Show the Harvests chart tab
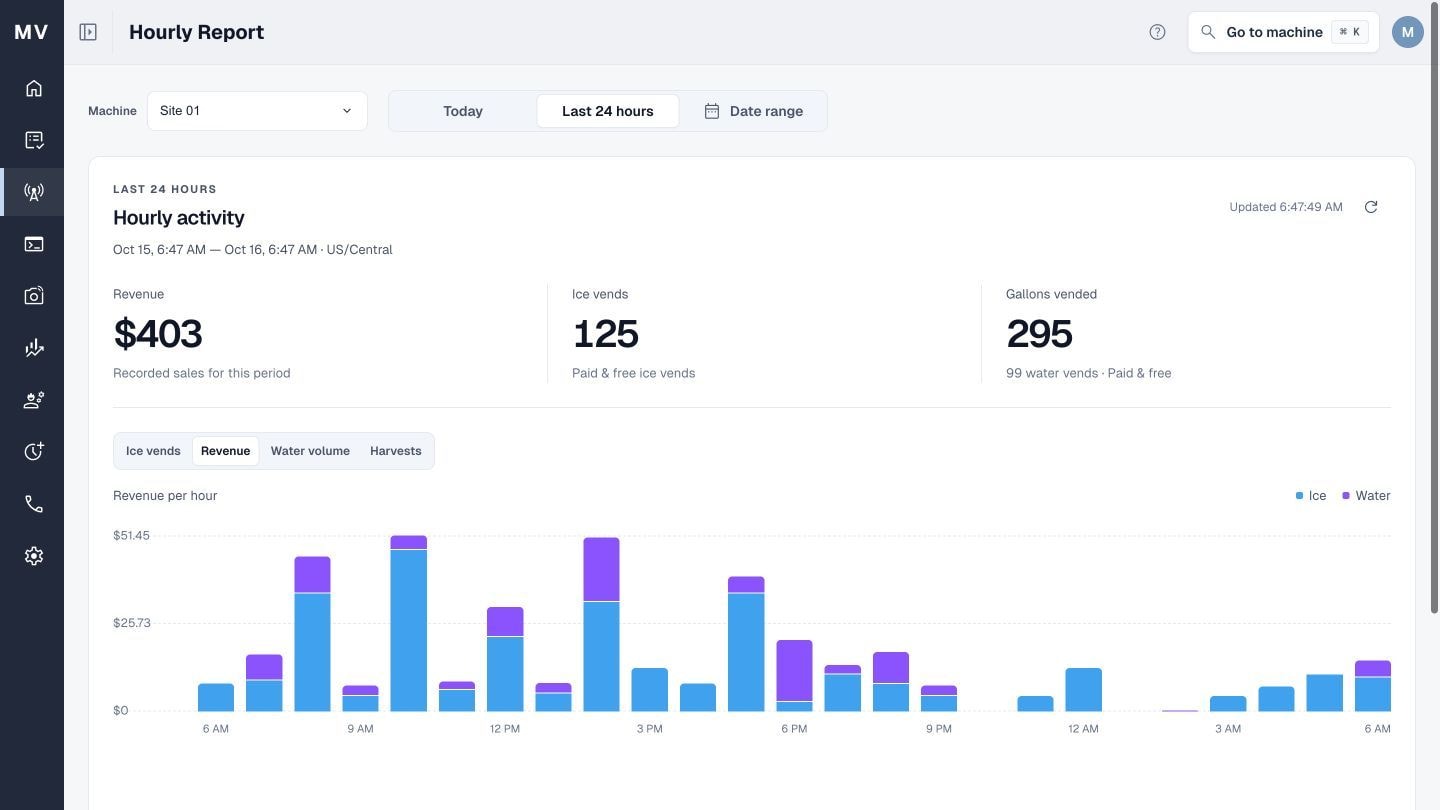This screenshot has width=1440, height=810. click(396, 451)
